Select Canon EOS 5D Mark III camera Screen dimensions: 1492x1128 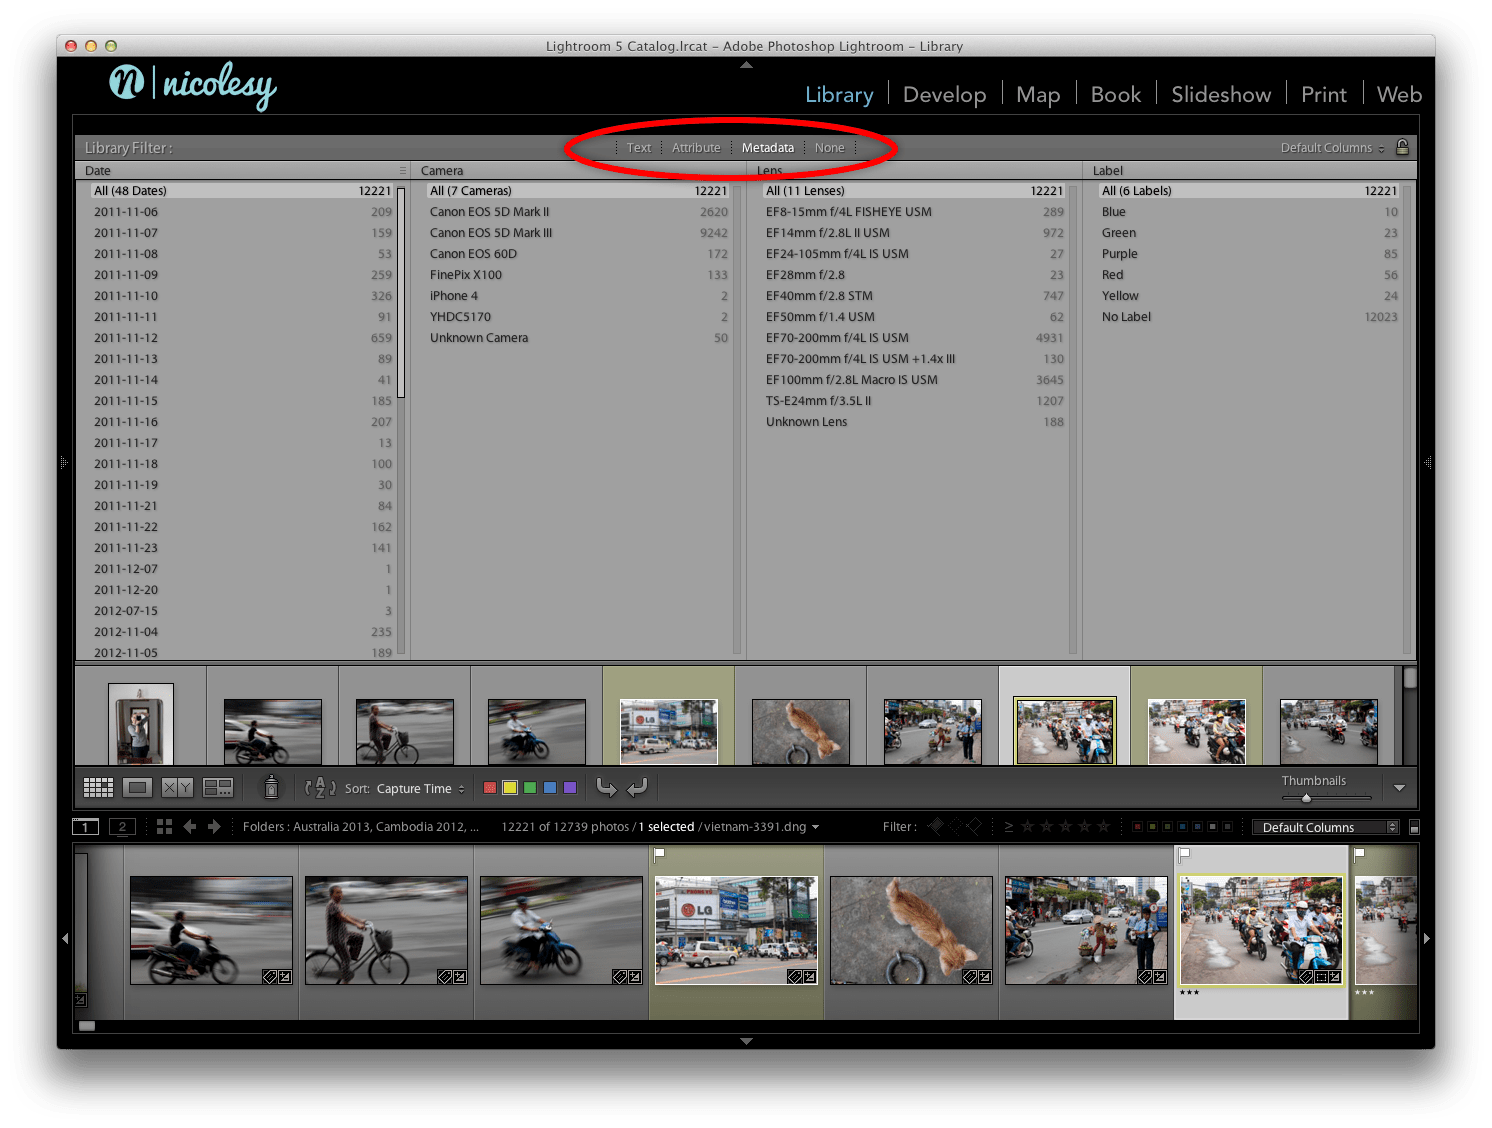(x=491, y=233)
